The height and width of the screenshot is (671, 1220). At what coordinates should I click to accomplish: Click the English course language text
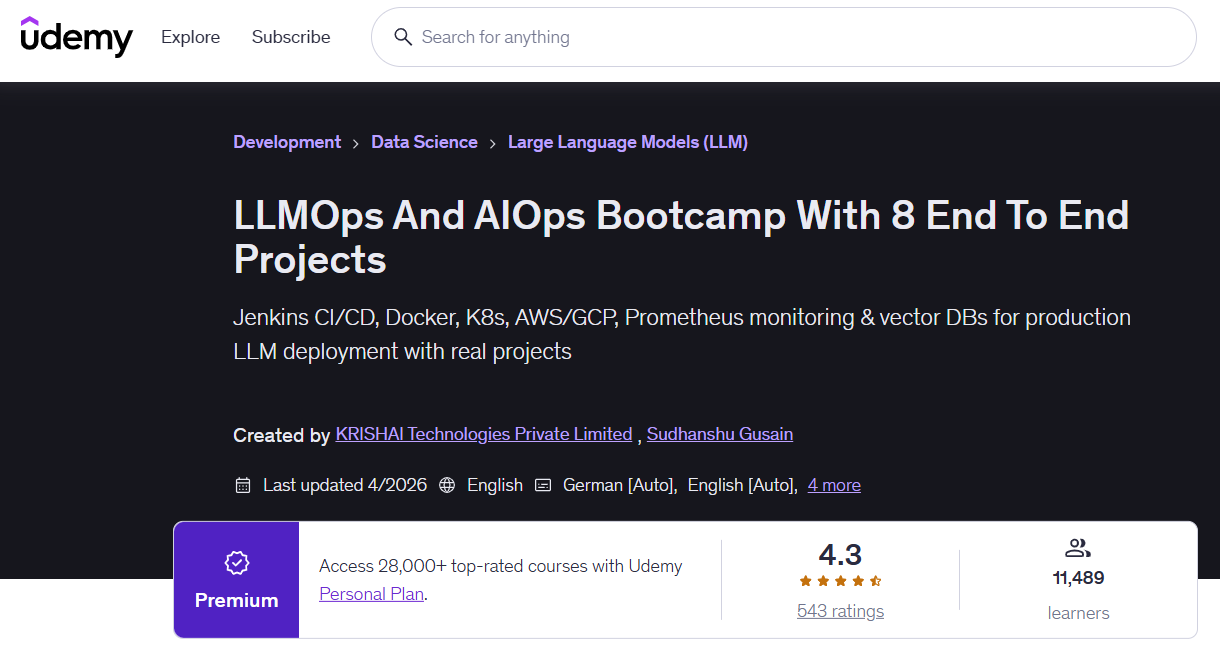pos(495,485)
